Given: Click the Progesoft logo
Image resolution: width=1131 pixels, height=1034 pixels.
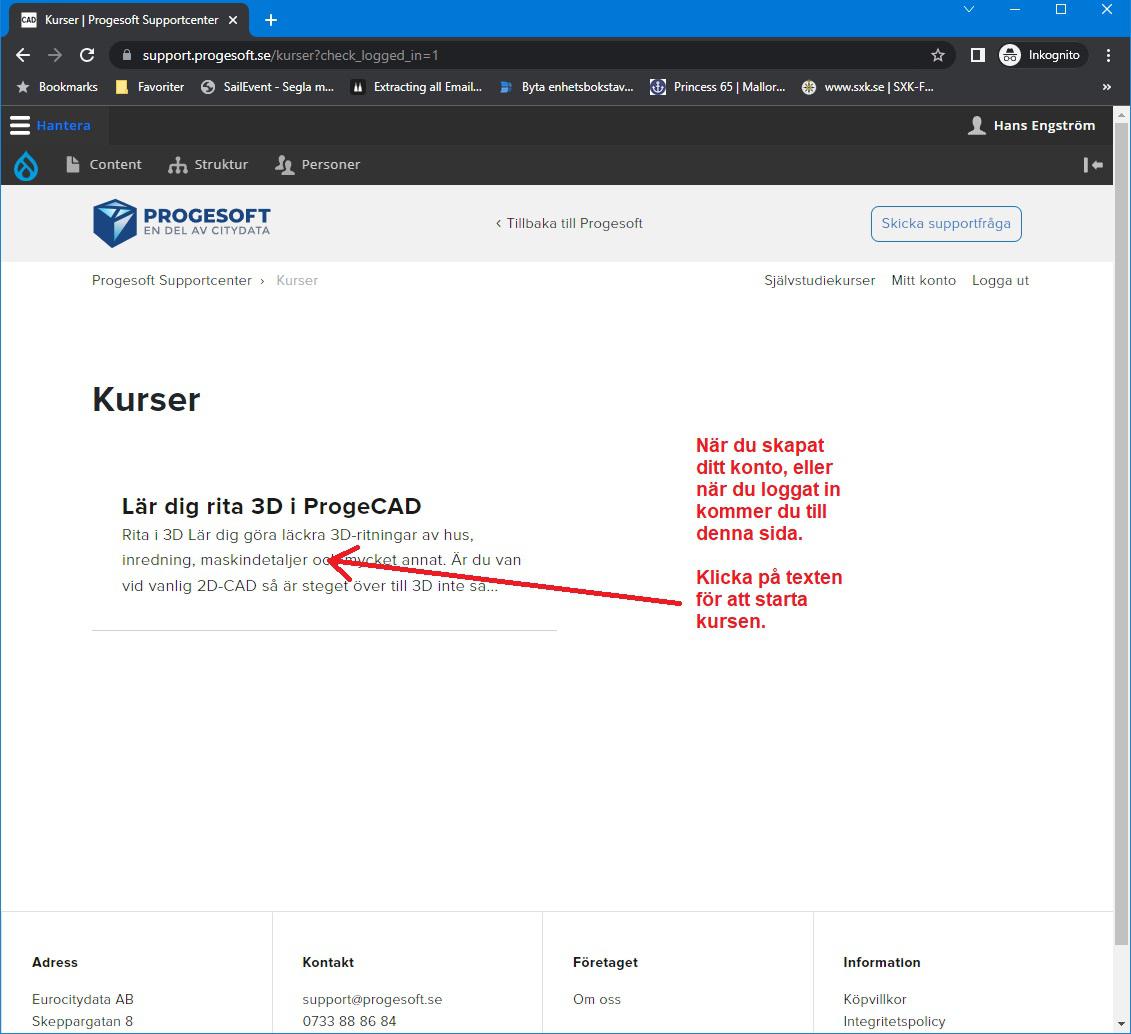Looking at the screenshot, I should coord(182,223).
